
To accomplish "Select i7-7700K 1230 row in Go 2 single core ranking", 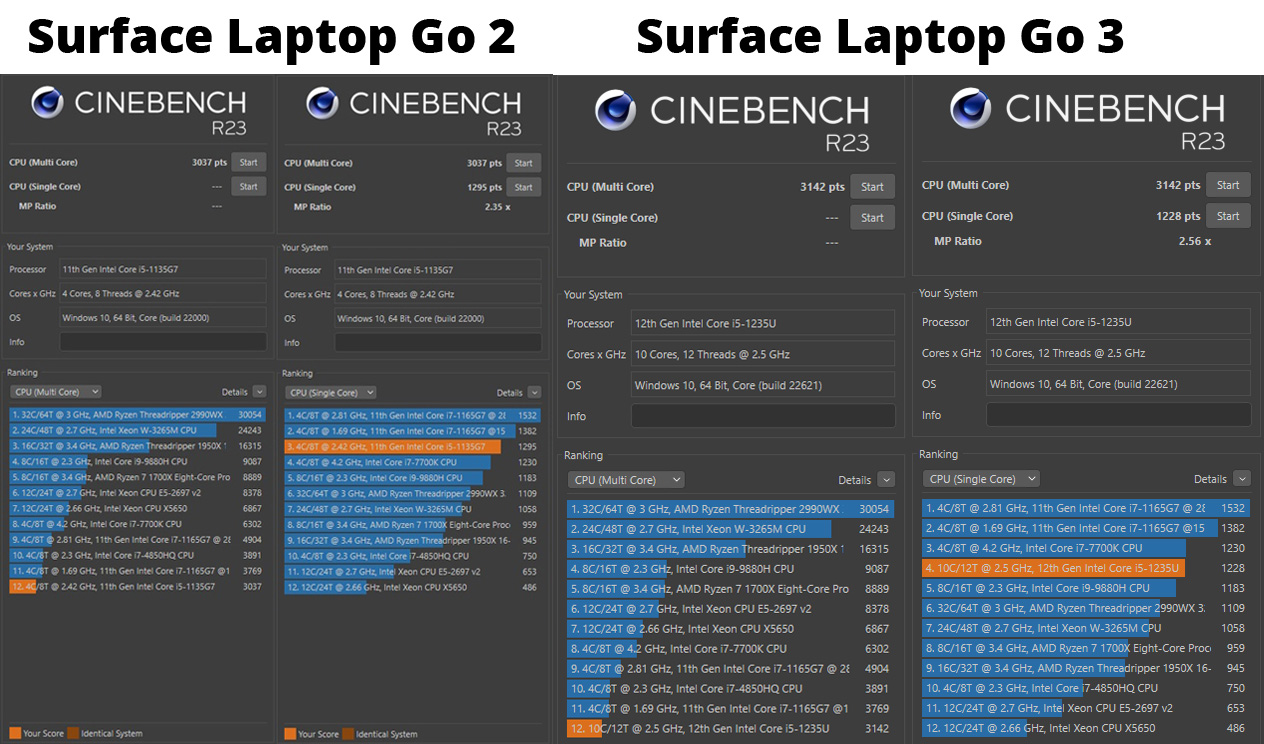I will pos(413,462).
